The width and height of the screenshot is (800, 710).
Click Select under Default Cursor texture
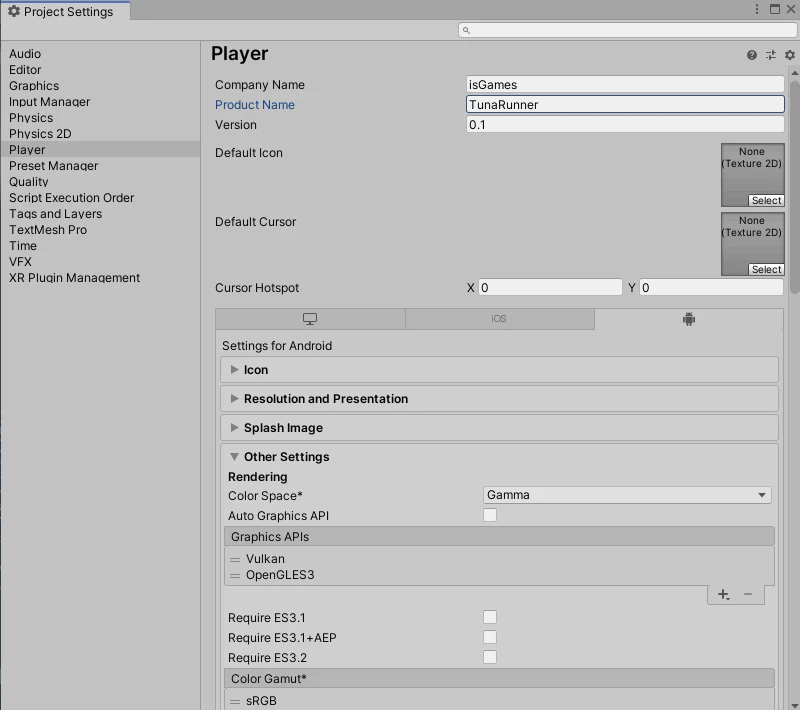coord(766,269)
